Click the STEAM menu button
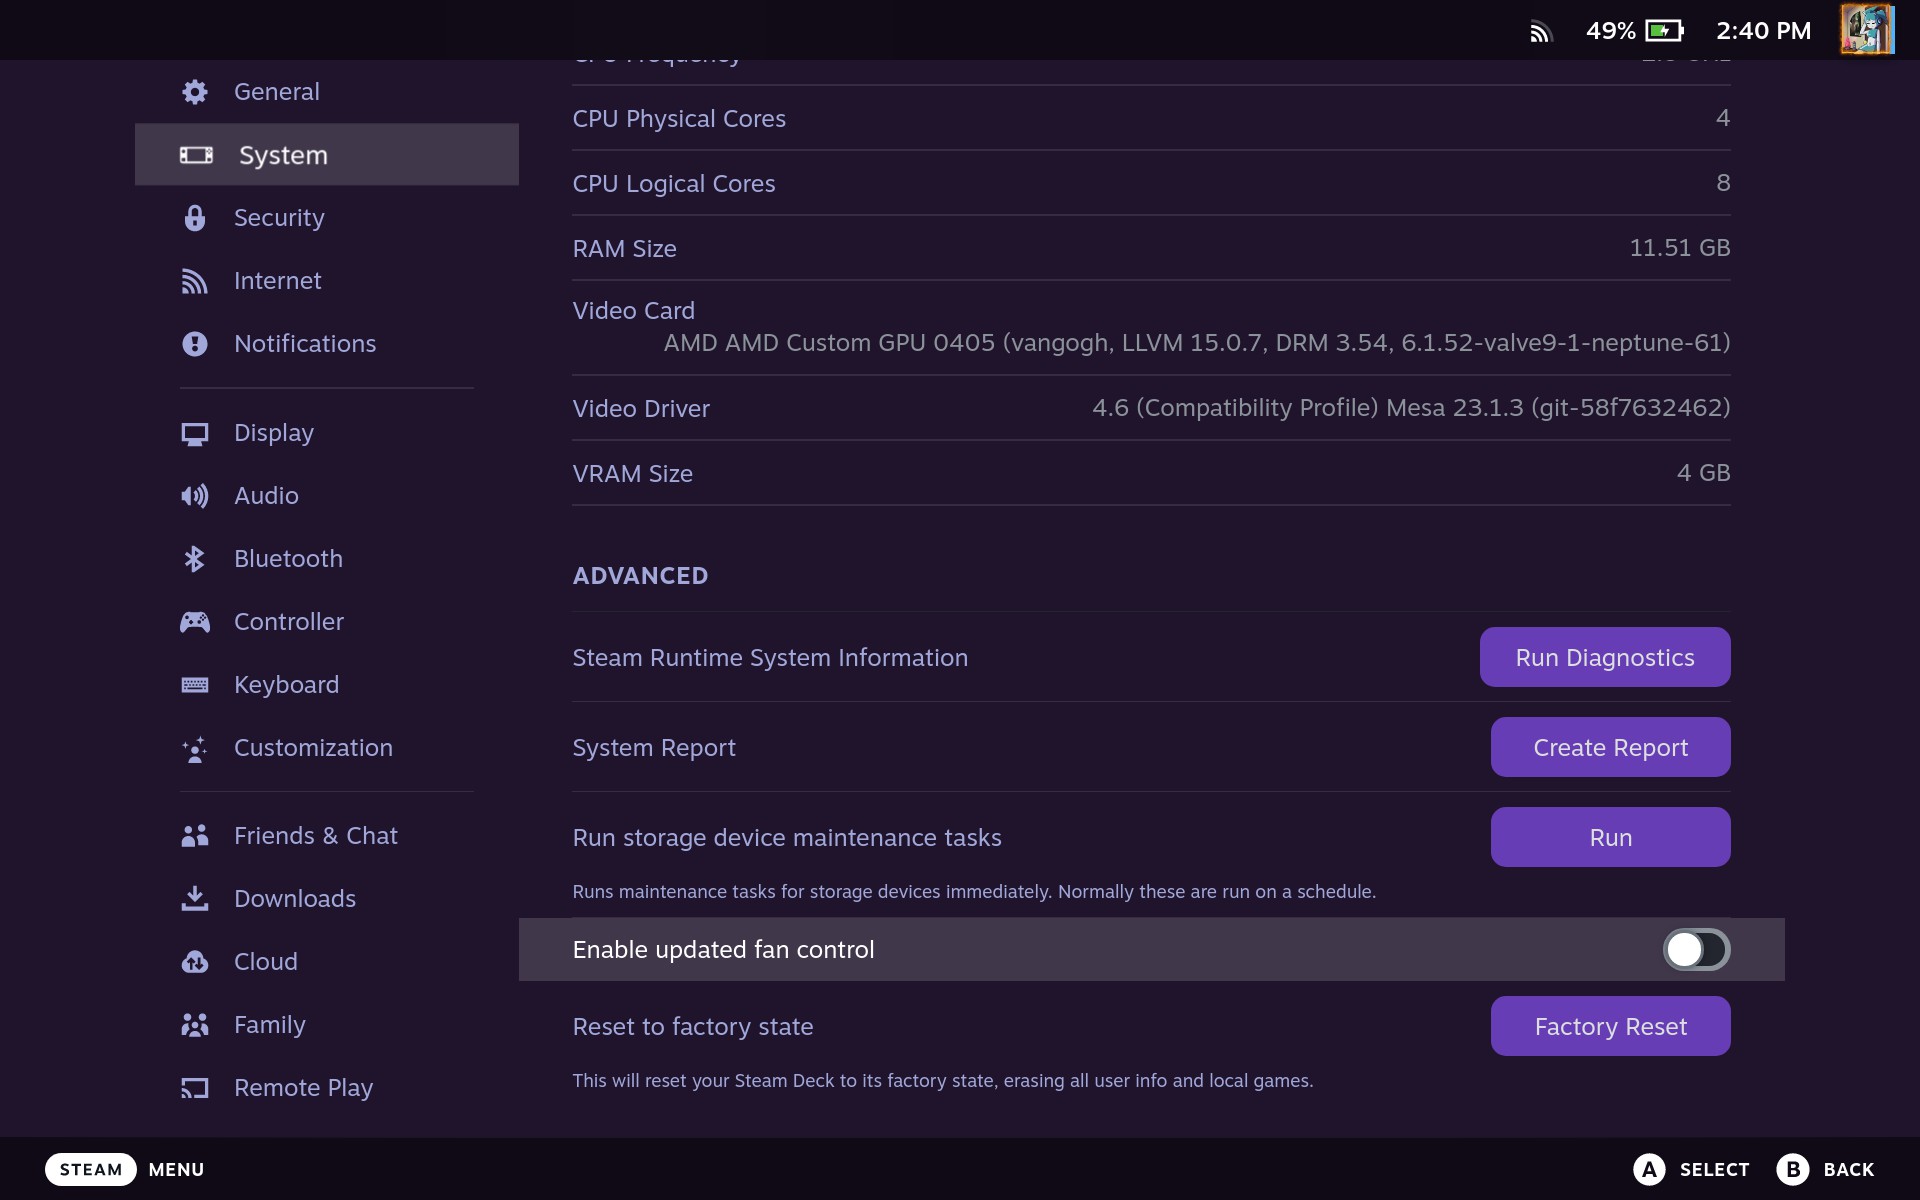This screenshot has width=1920, height=1200. pos(91,1169)
